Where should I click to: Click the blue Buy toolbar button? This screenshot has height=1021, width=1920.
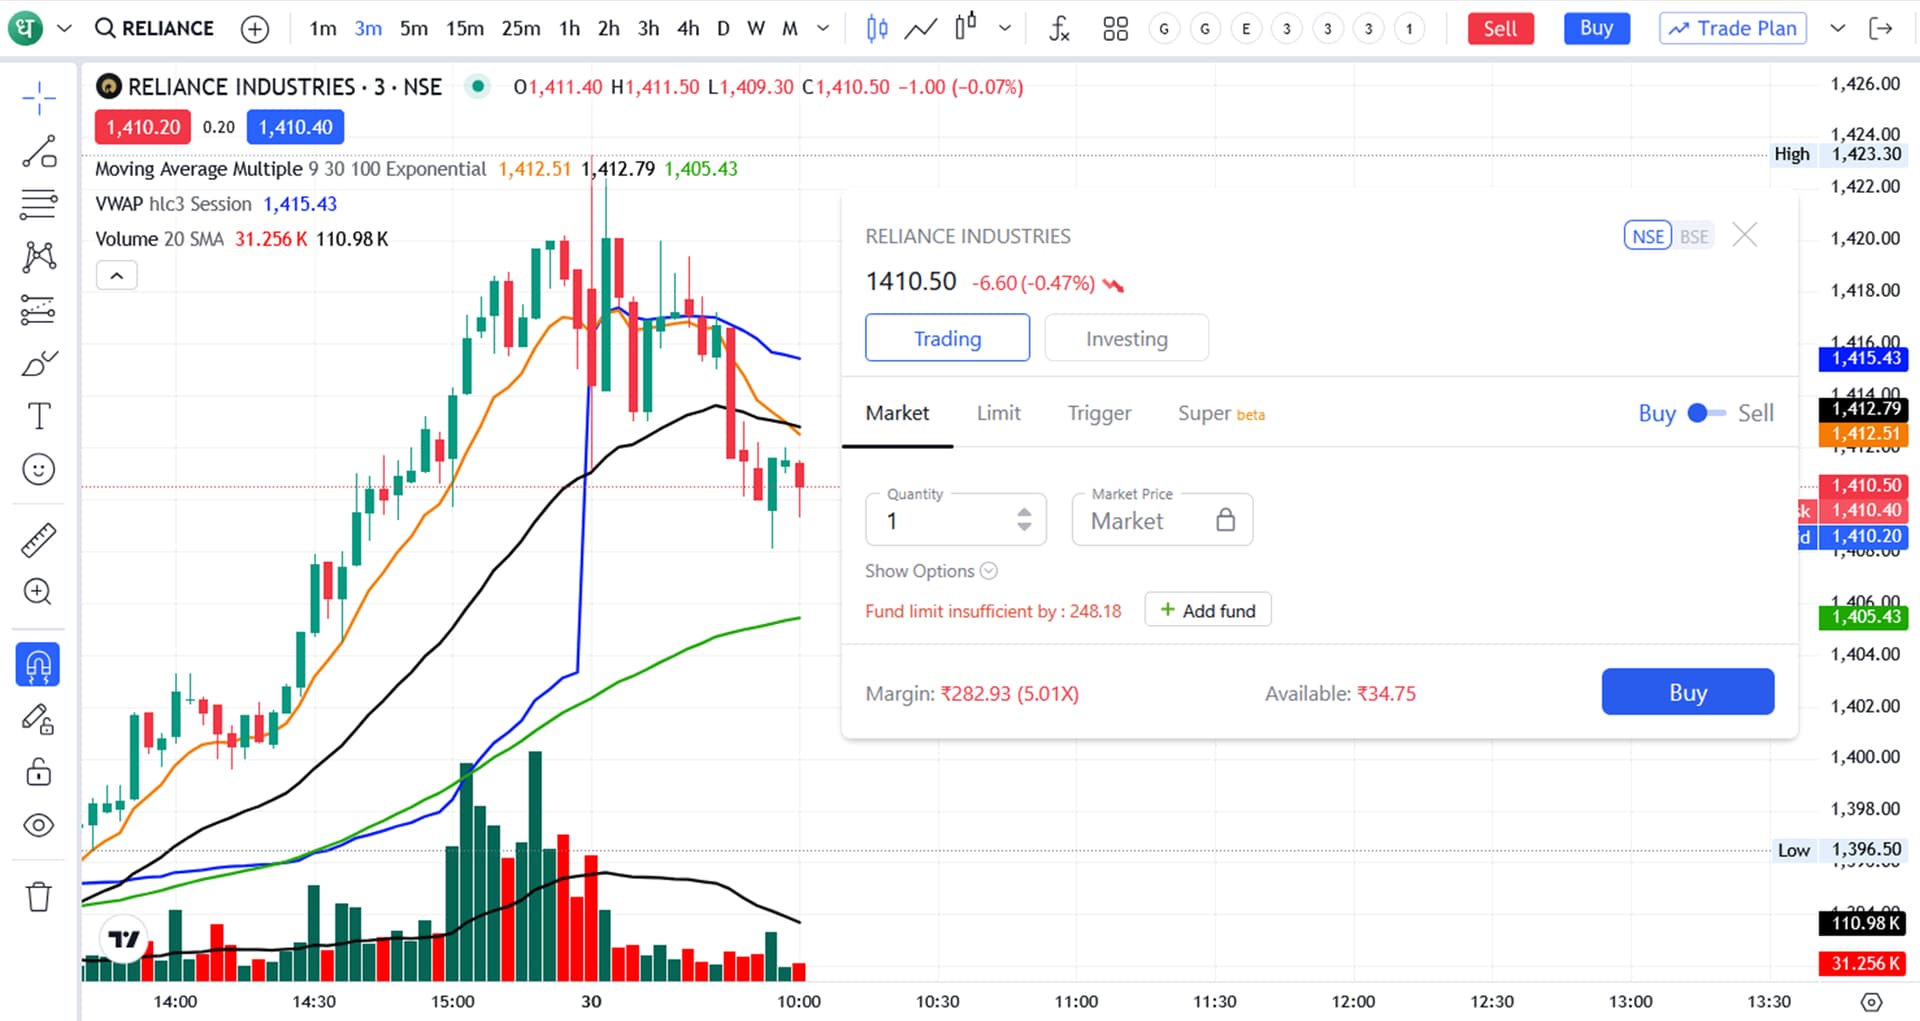pos(1596,28)
